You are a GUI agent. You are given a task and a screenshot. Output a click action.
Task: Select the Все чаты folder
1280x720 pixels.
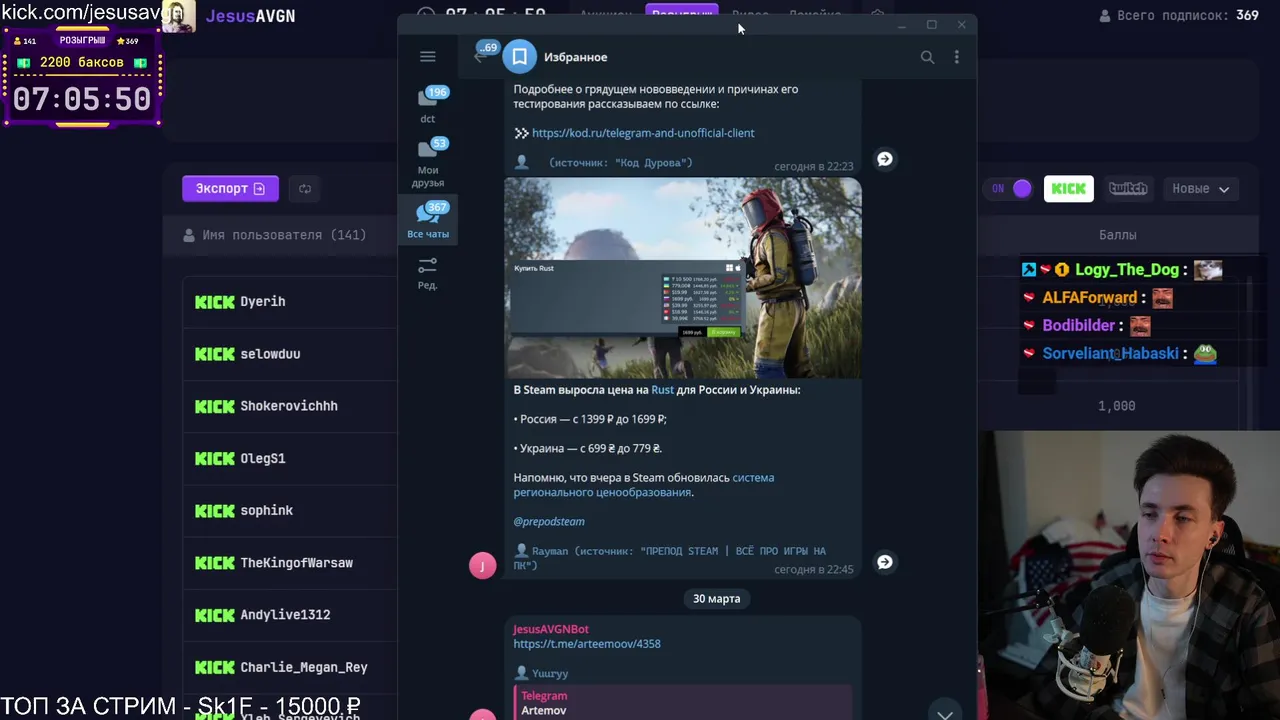pos(428,219)
